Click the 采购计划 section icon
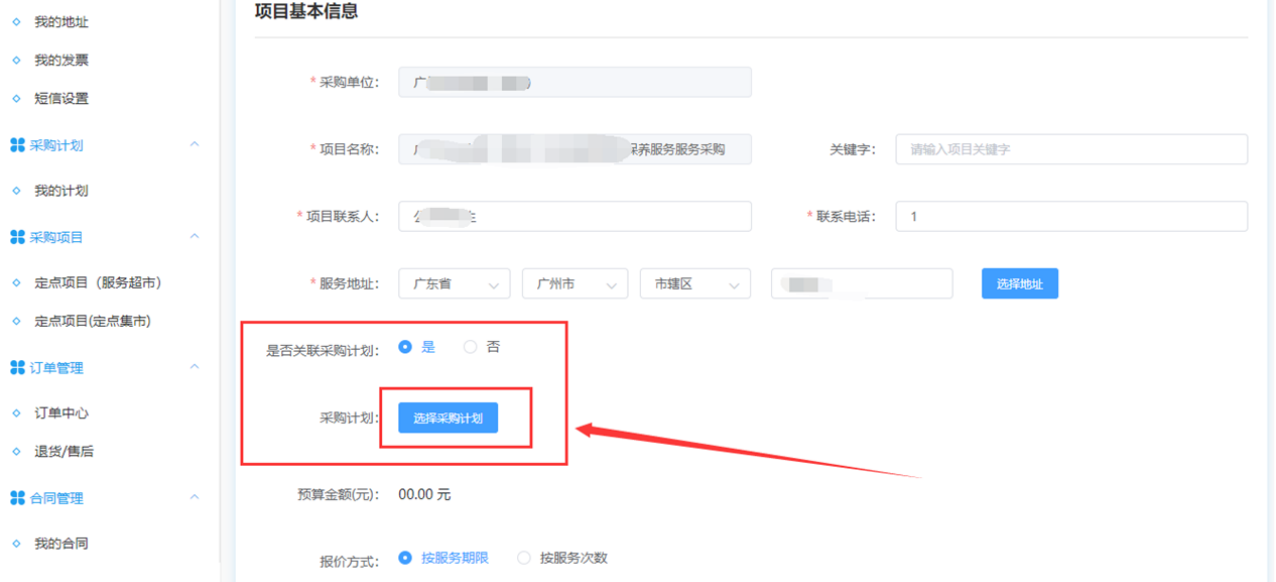The image size is (1276, 582). click(x=17, y=145)
